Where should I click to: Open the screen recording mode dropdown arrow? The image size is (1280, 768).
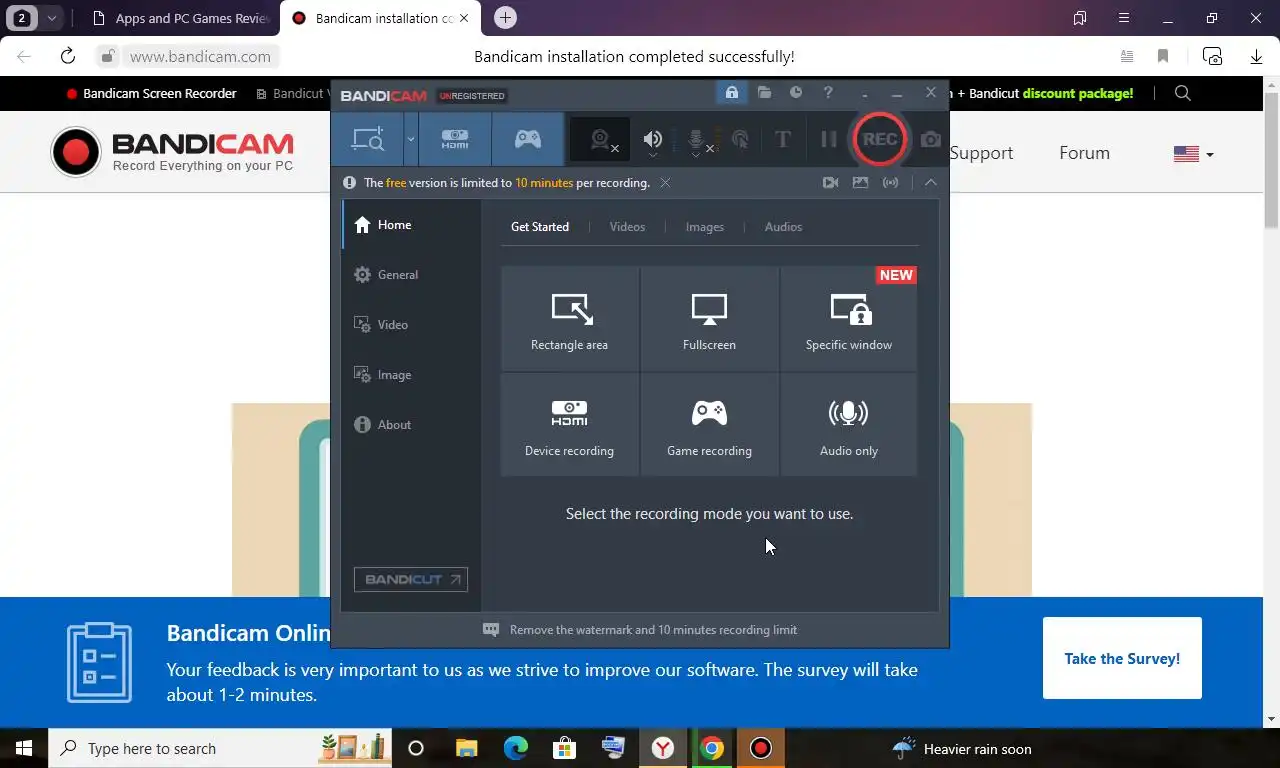[410, 140]
